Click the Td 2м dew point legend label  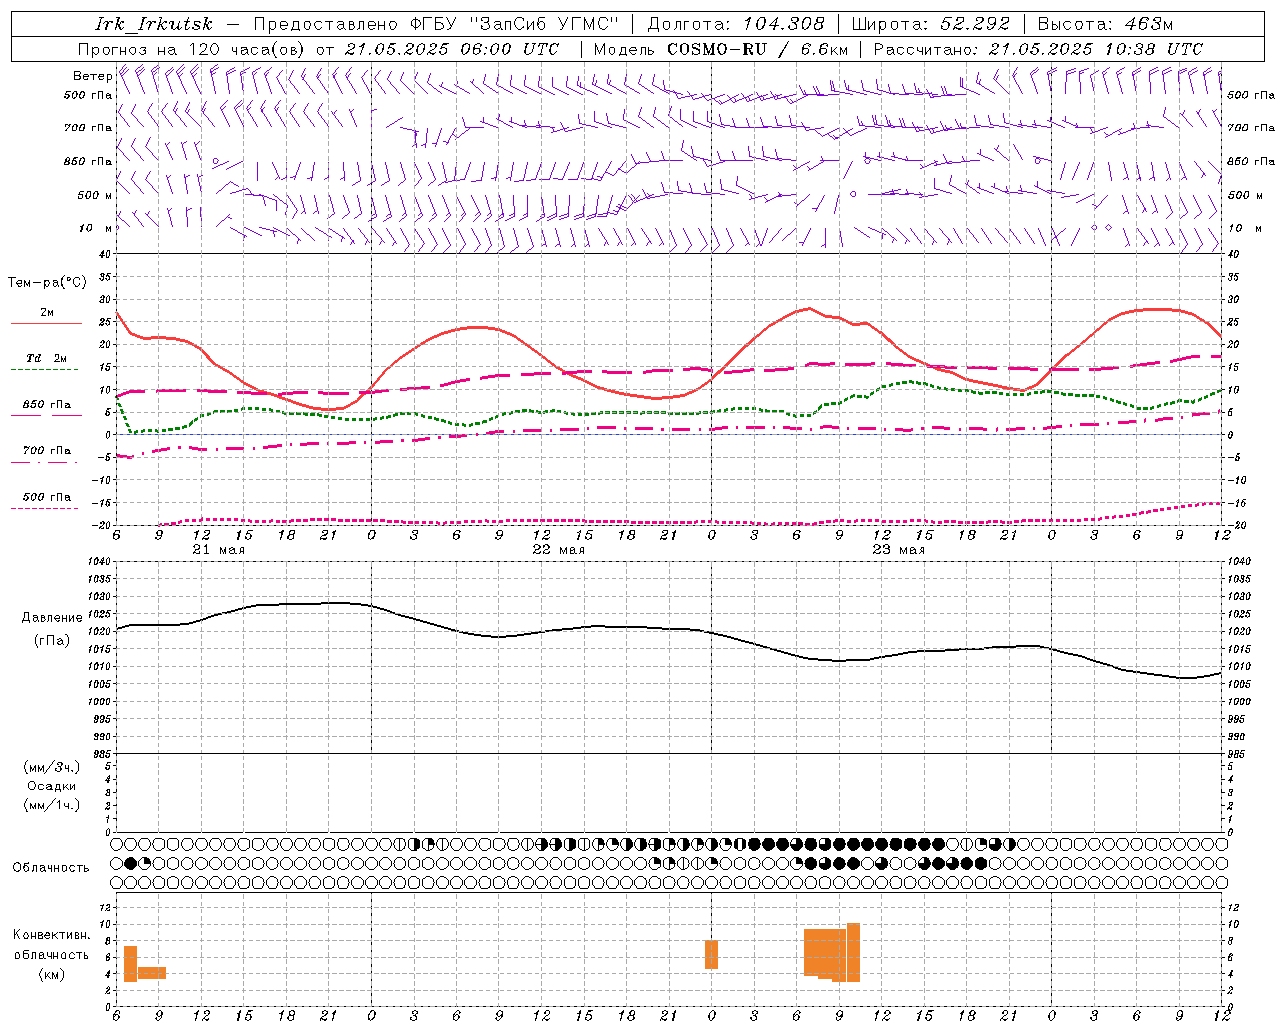point(47,358)
